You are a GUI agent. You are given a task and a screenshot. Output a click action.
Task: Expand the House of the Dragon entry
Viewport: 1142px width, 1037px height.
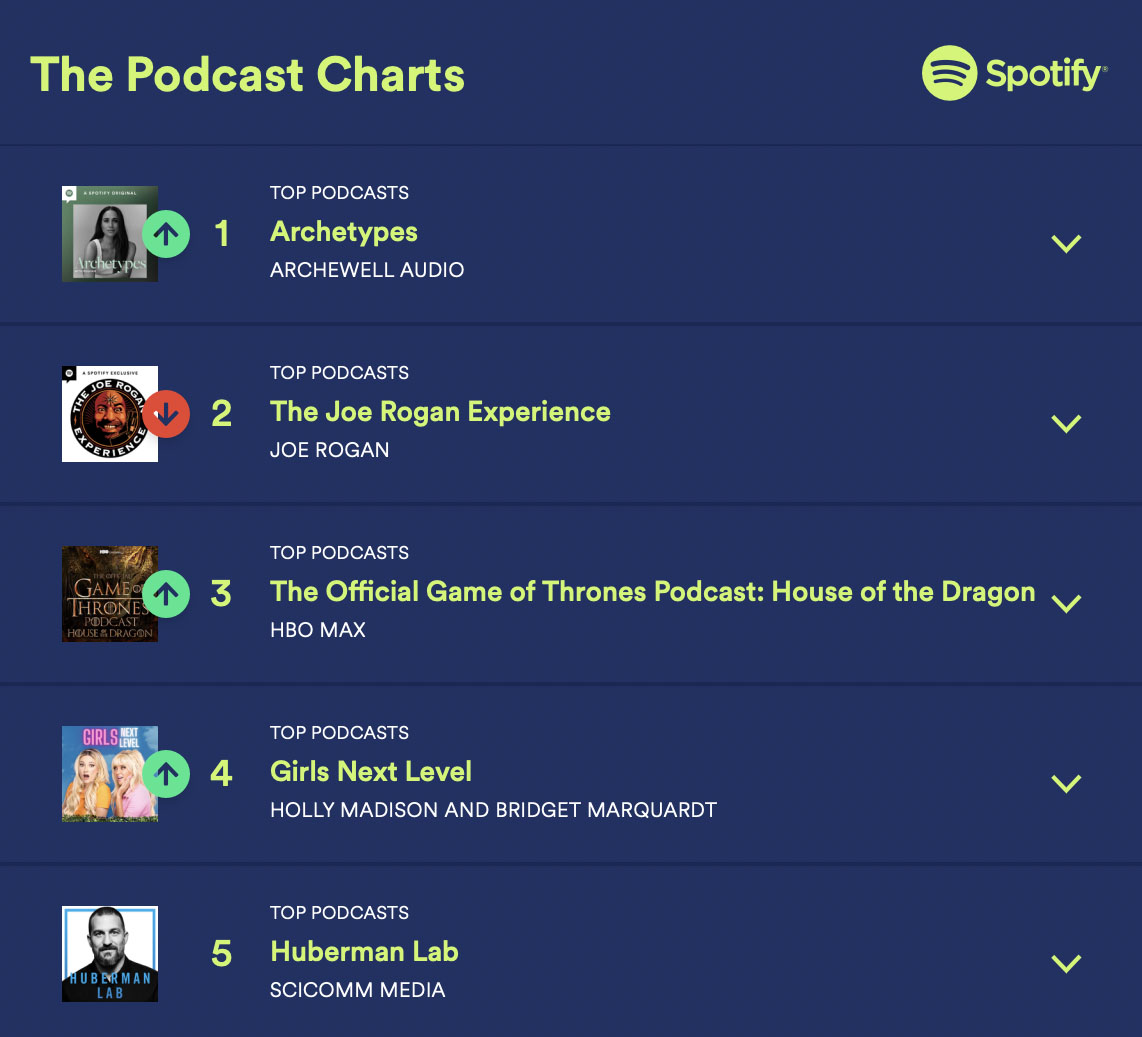1067,603
